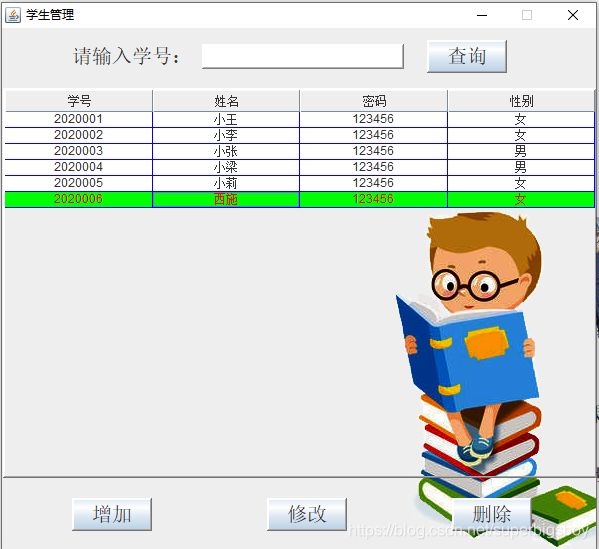This screenshot has width=599, height=549.
Task: Select the cell with ID 2020004
Action: tap(79, 167)
